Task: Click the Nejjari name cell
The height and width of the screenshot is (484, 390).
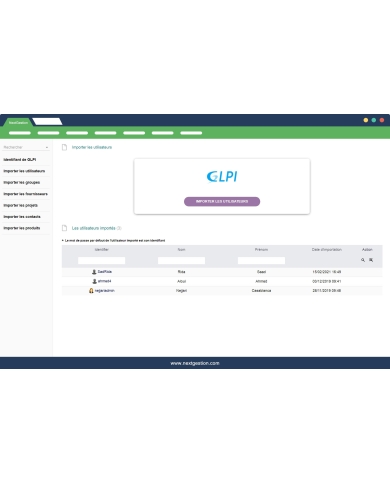Action: pos(181,291)
